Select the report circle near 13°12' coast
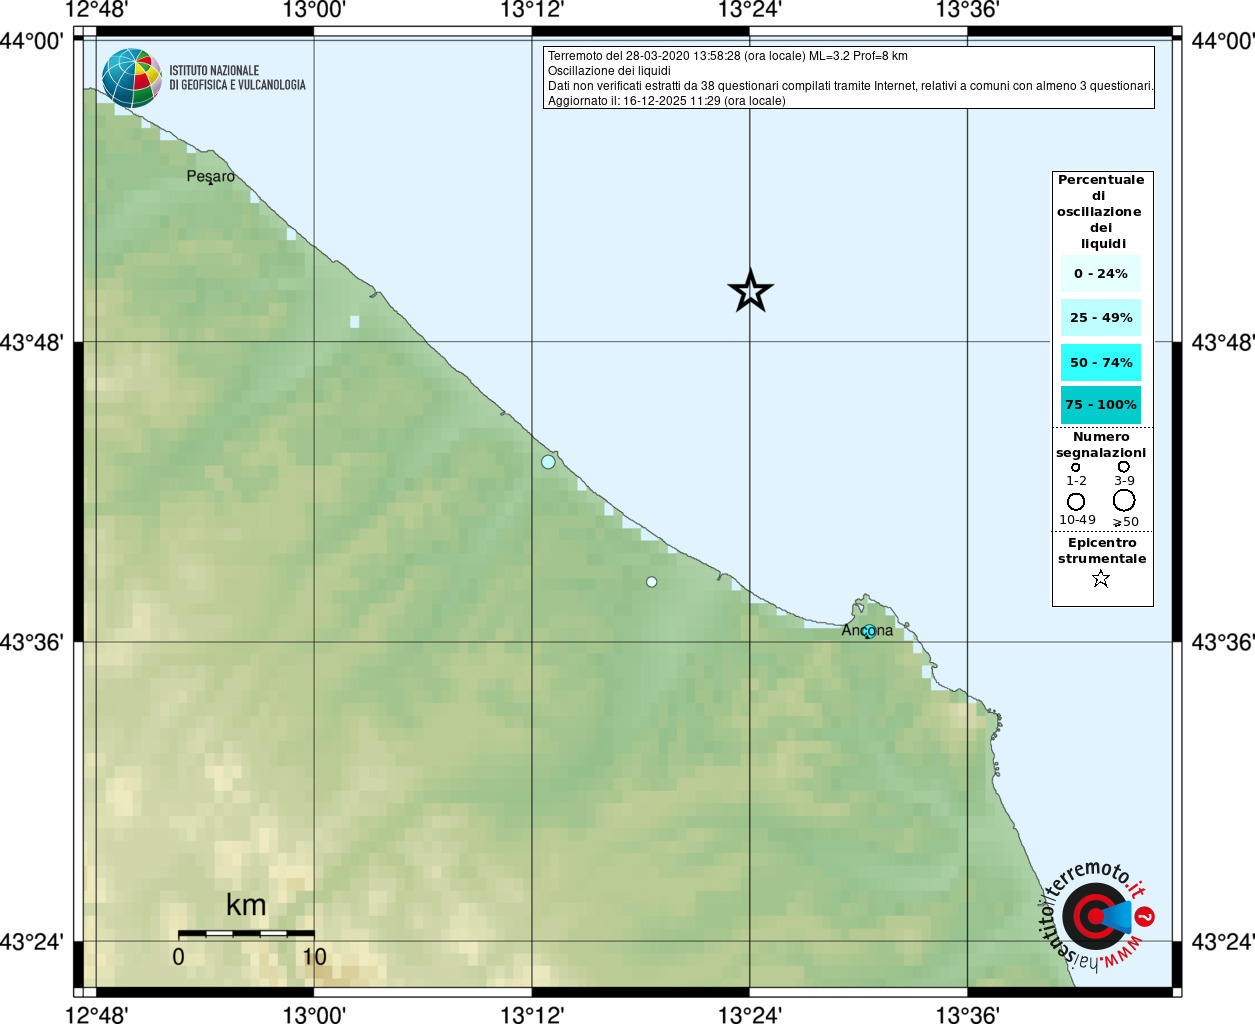 (548, 462)
